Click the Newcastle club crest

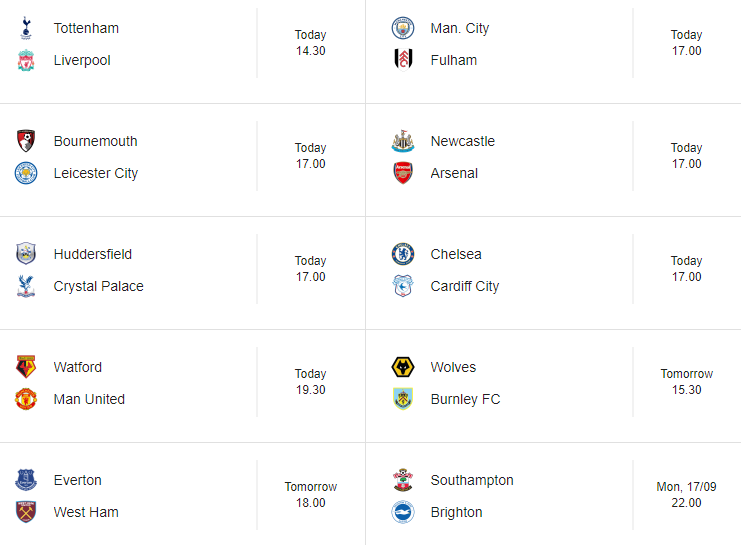[403, 141]
